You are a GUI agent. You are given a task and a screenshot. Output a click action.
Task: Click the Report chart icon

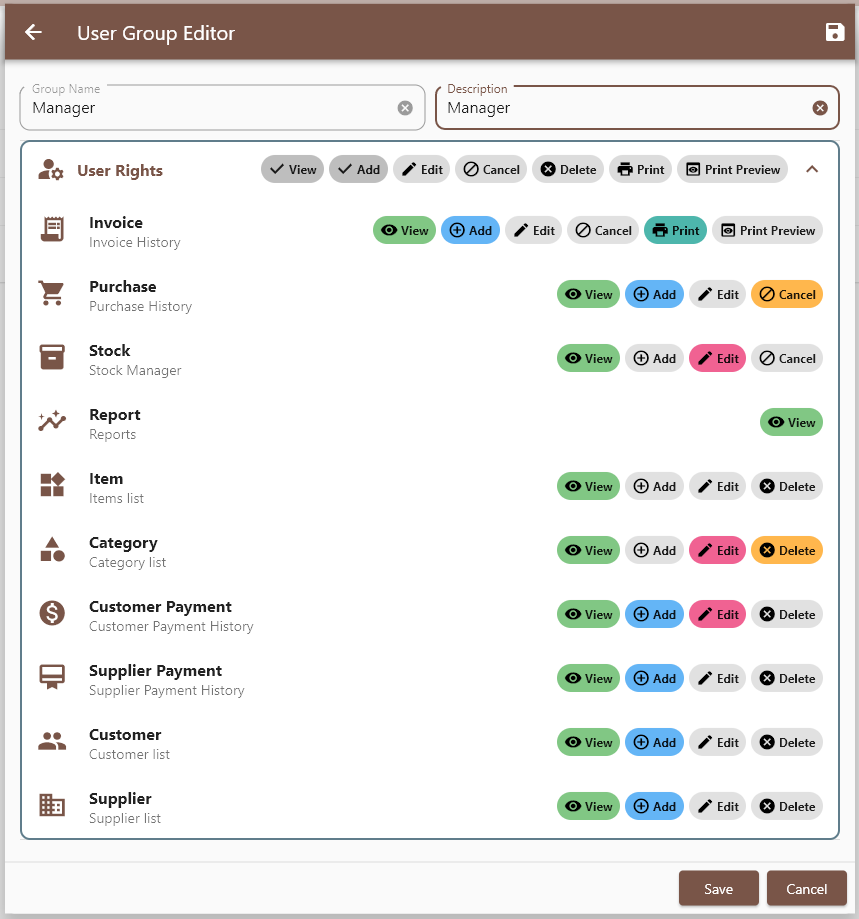coord(52,421)
